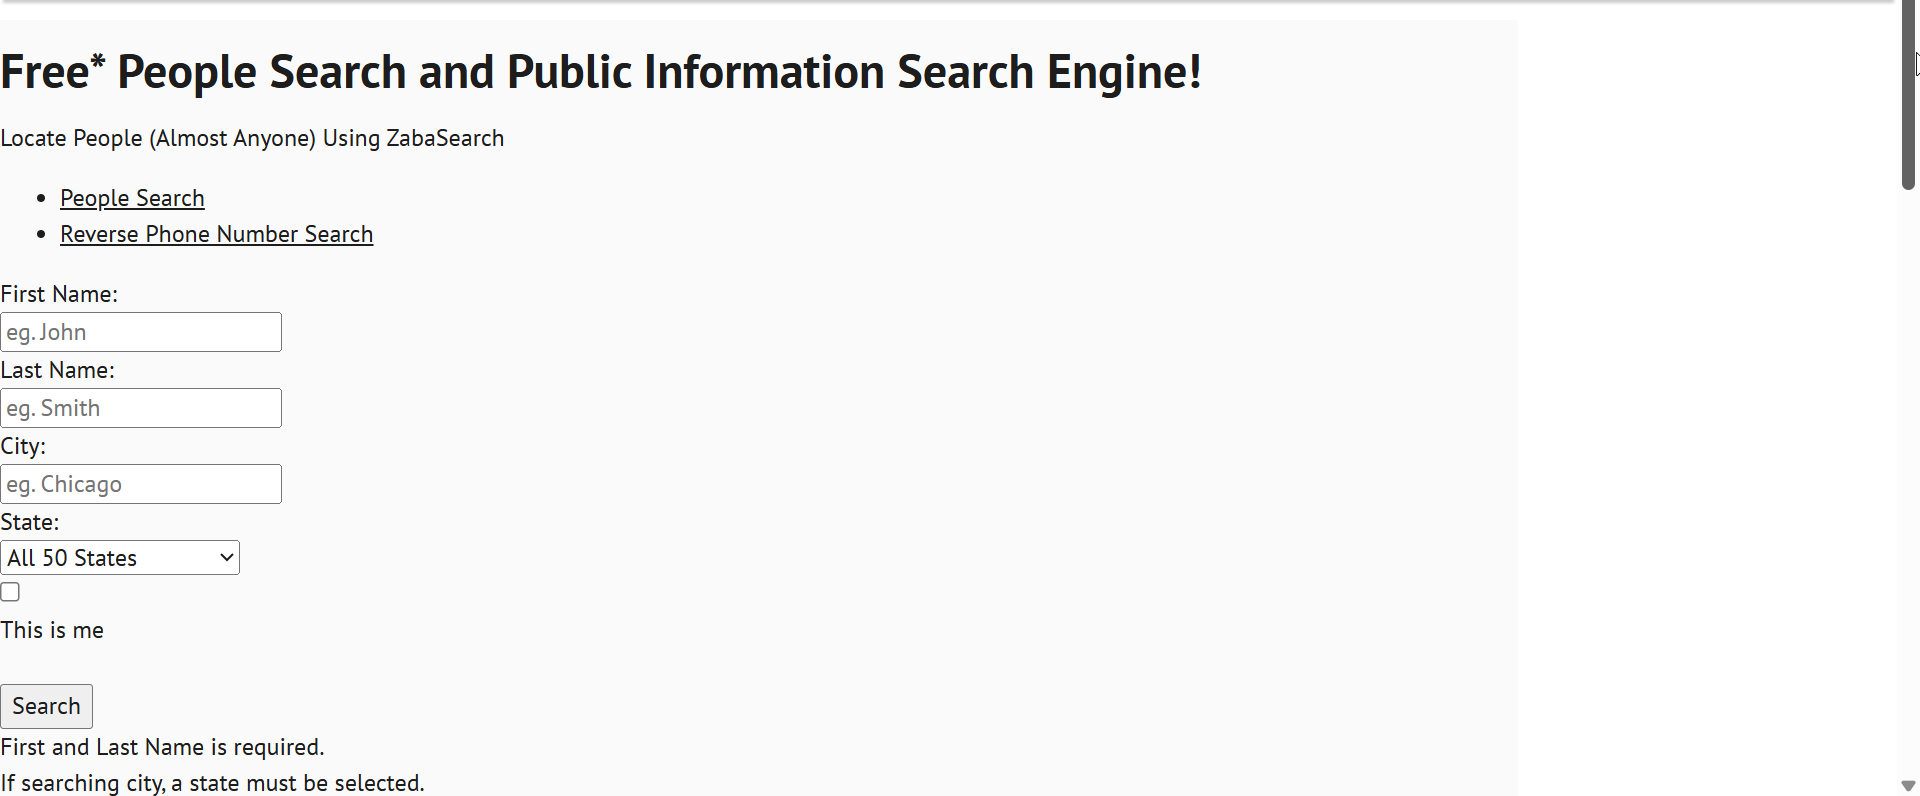Click into the Last Name text box
The width and height of the screenshot is (1920, 796).
(x=141, y=408)
